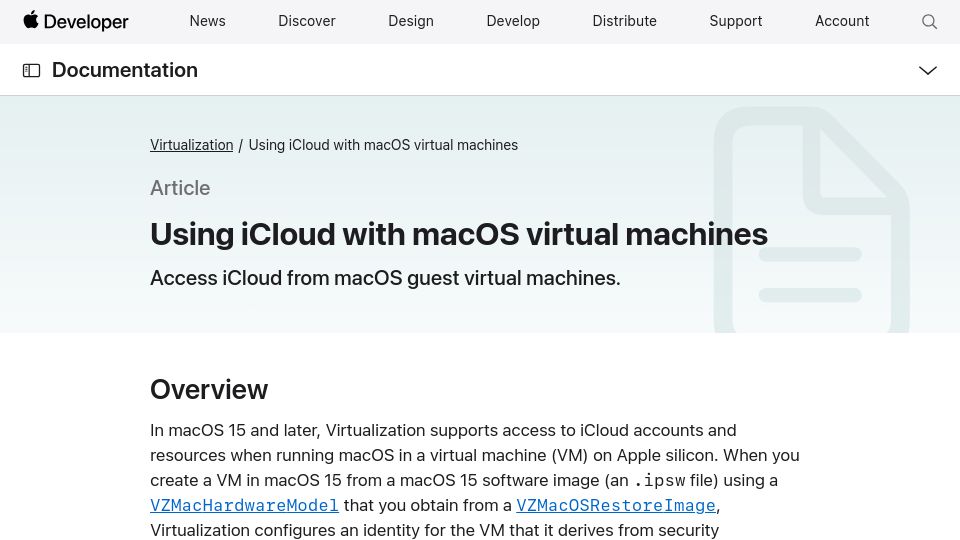Follow the VZMacOSRestoreImage link
The image size is (960, 540).
point(616,506)
